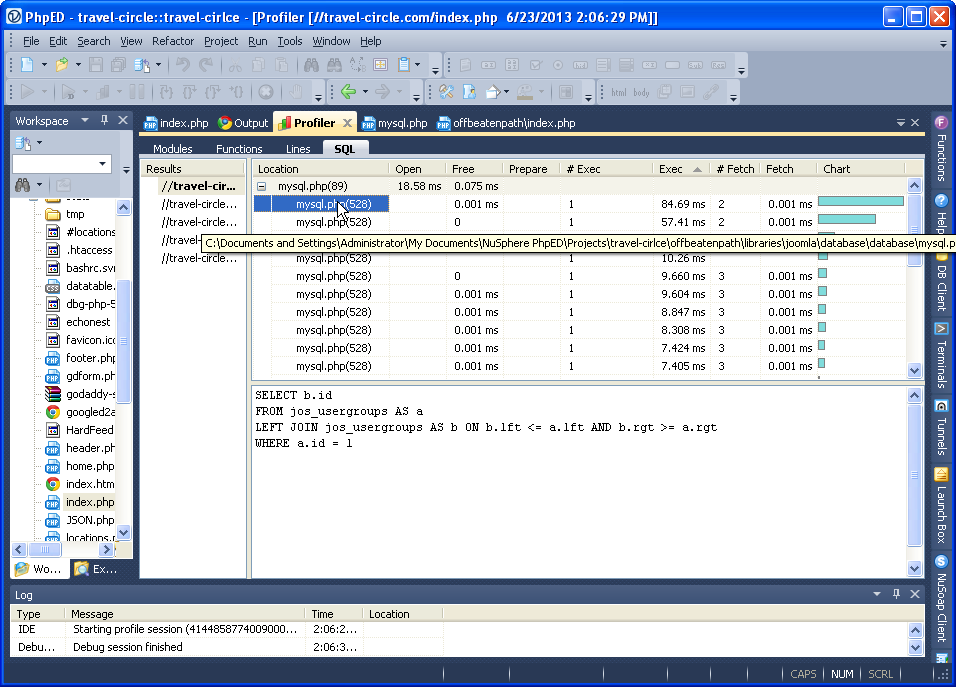Collapse the mysql.php(89) tree node
This screenshot has height=687, width=956.
(262, 186)
